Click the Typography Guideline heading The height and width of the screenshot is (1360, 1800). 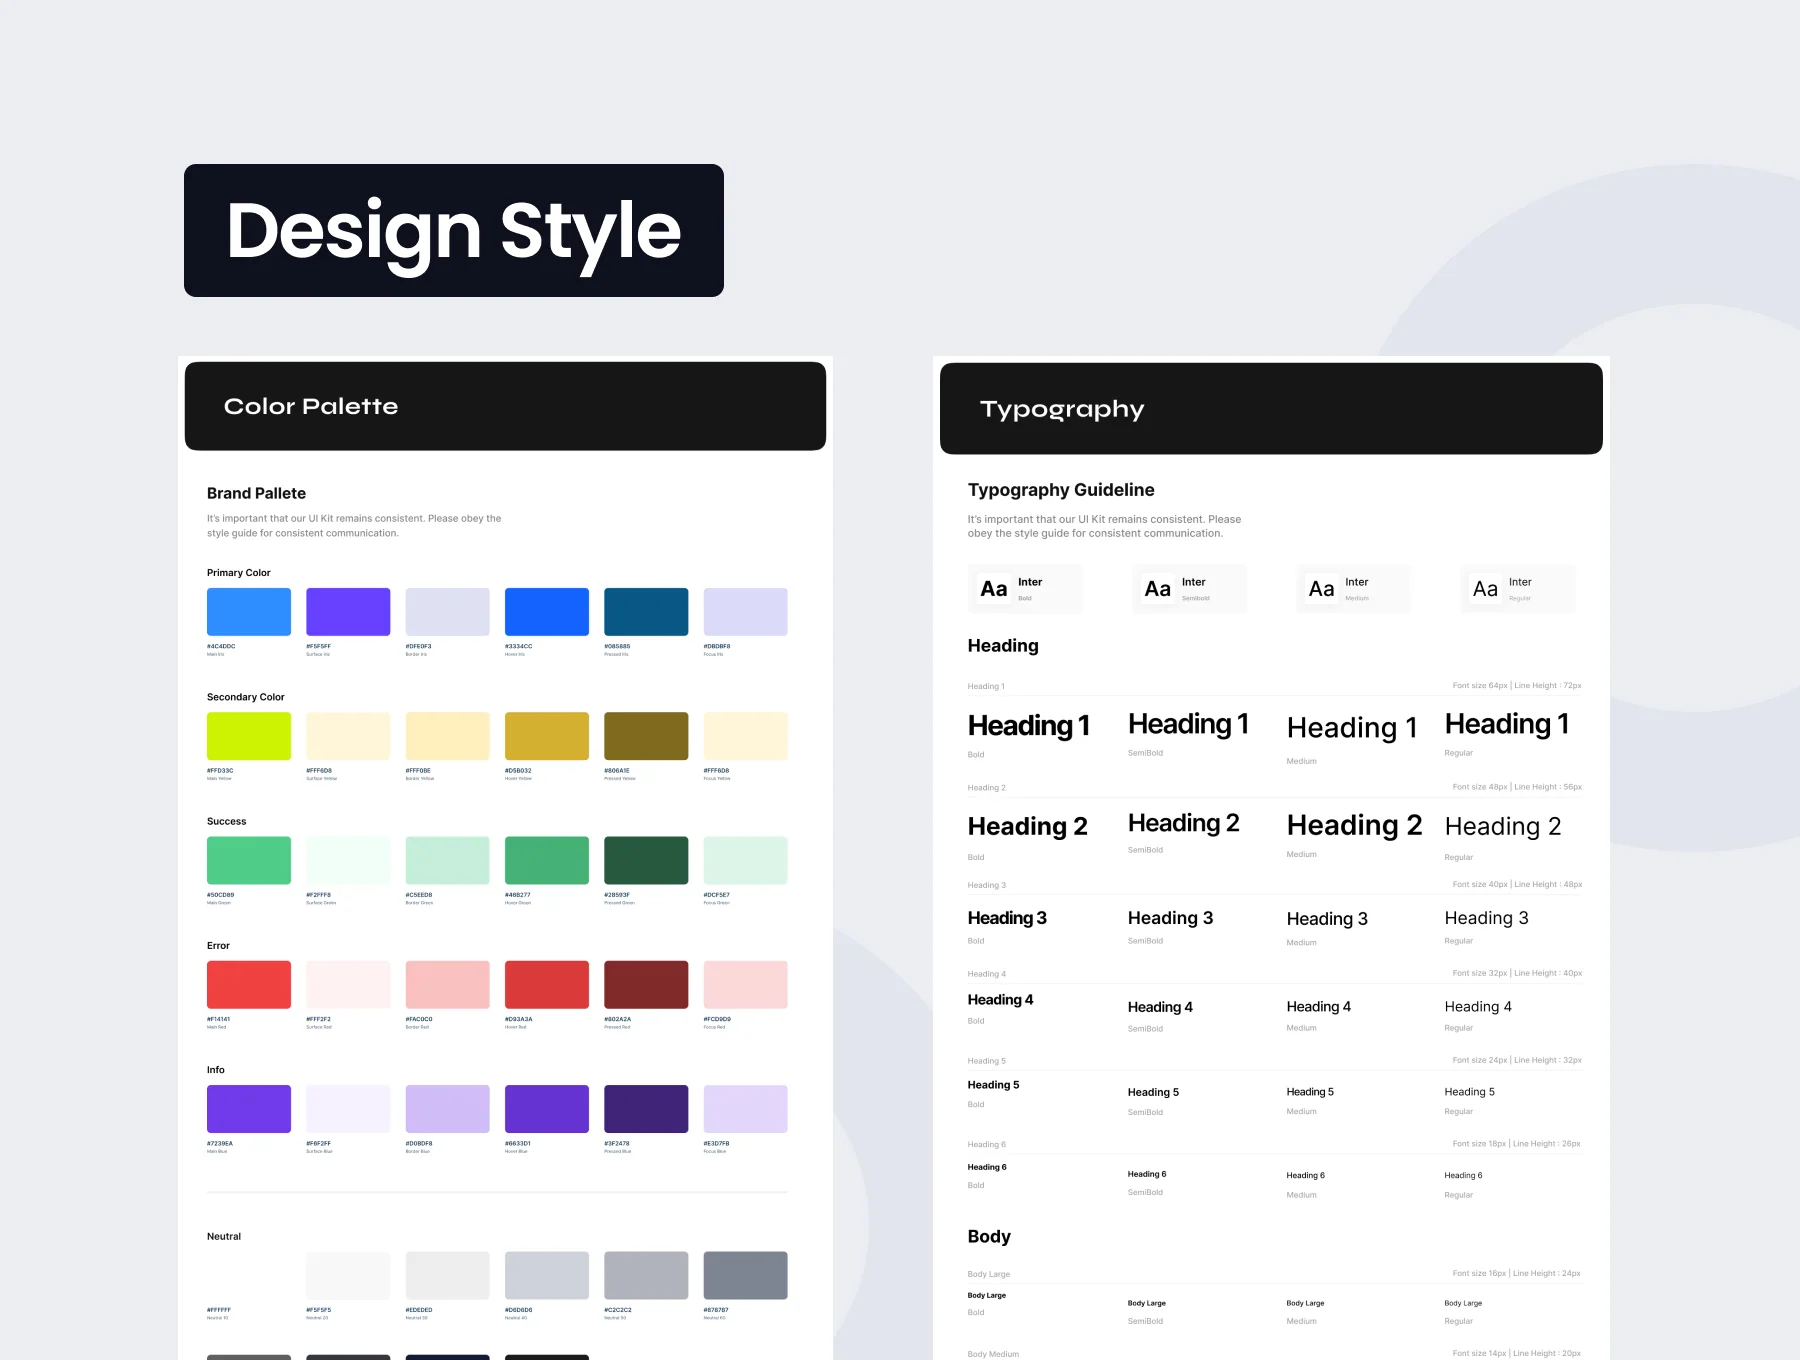[x=1061, y=490]
